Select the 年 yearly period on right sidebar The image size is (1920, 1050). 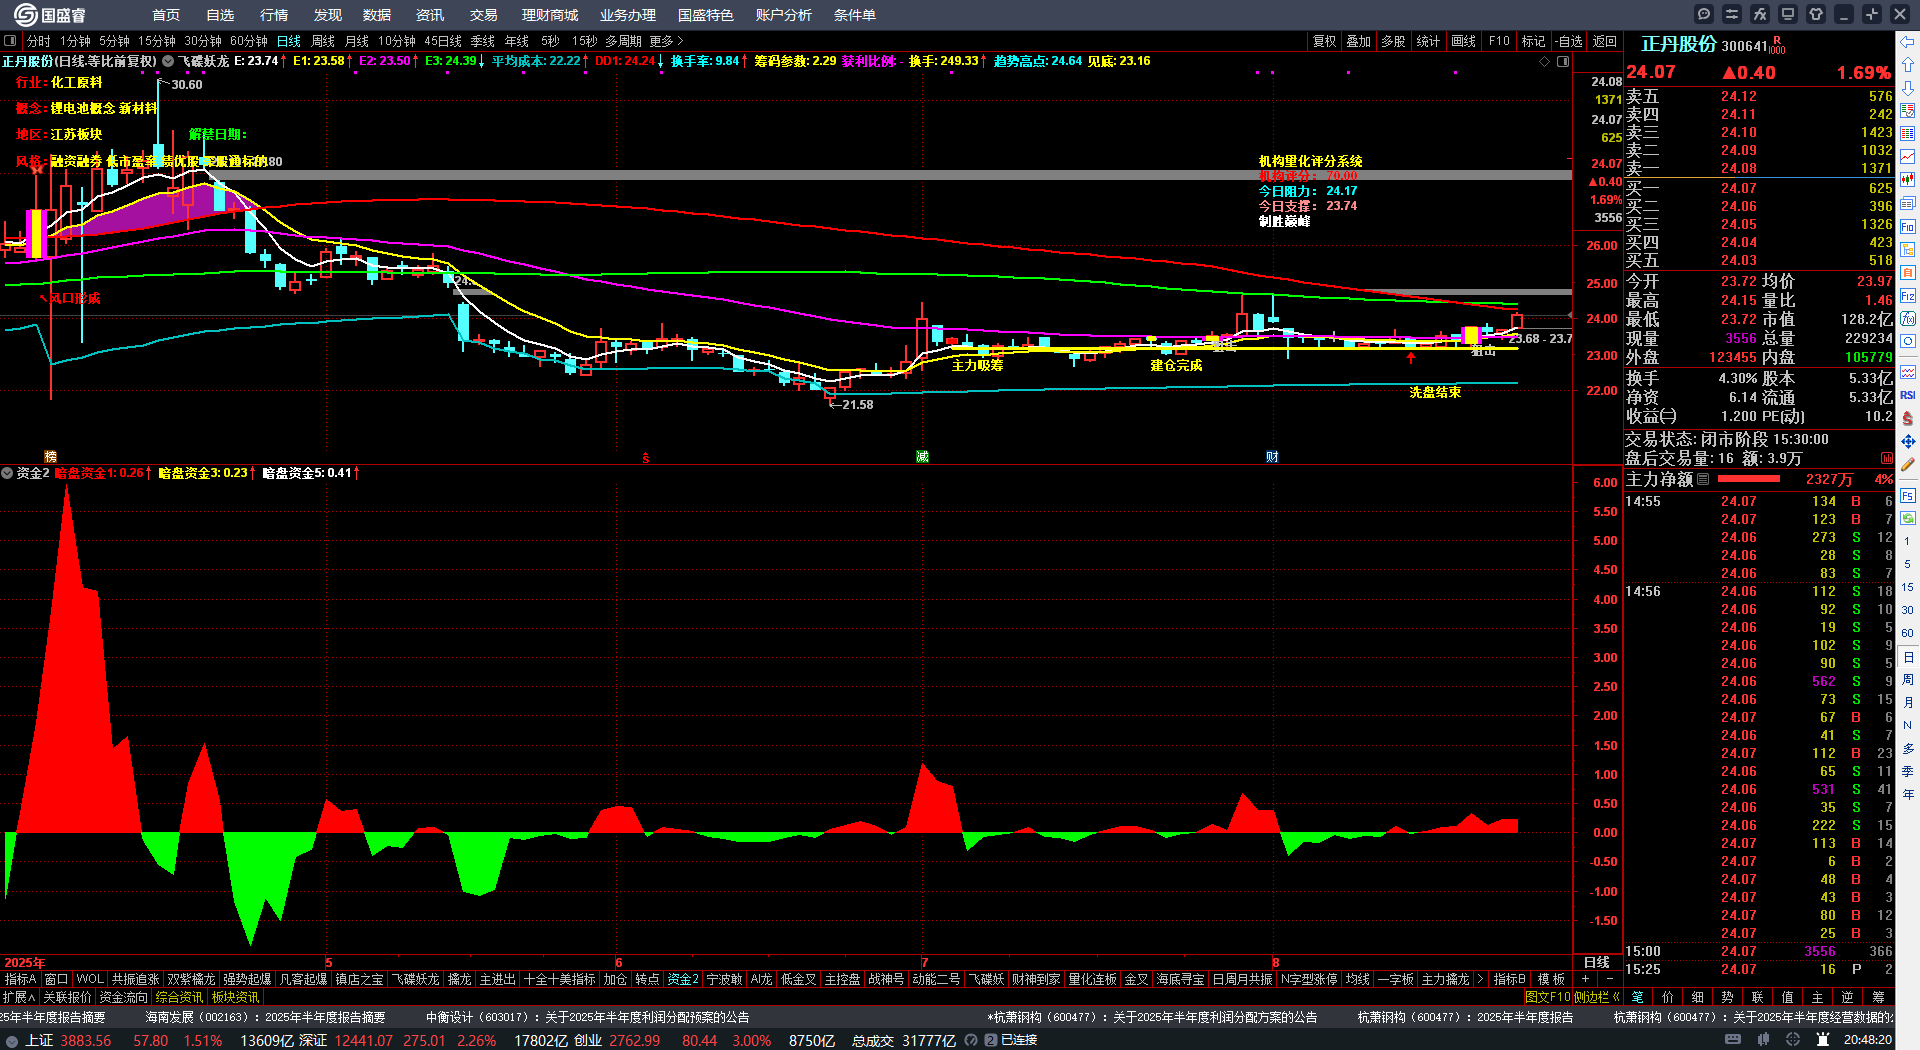click(1907, 794)
